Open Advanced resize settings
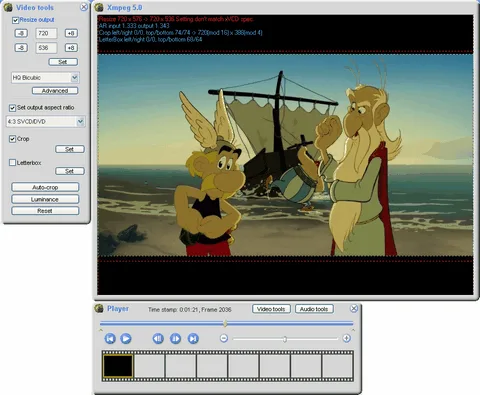 (55, 91)
